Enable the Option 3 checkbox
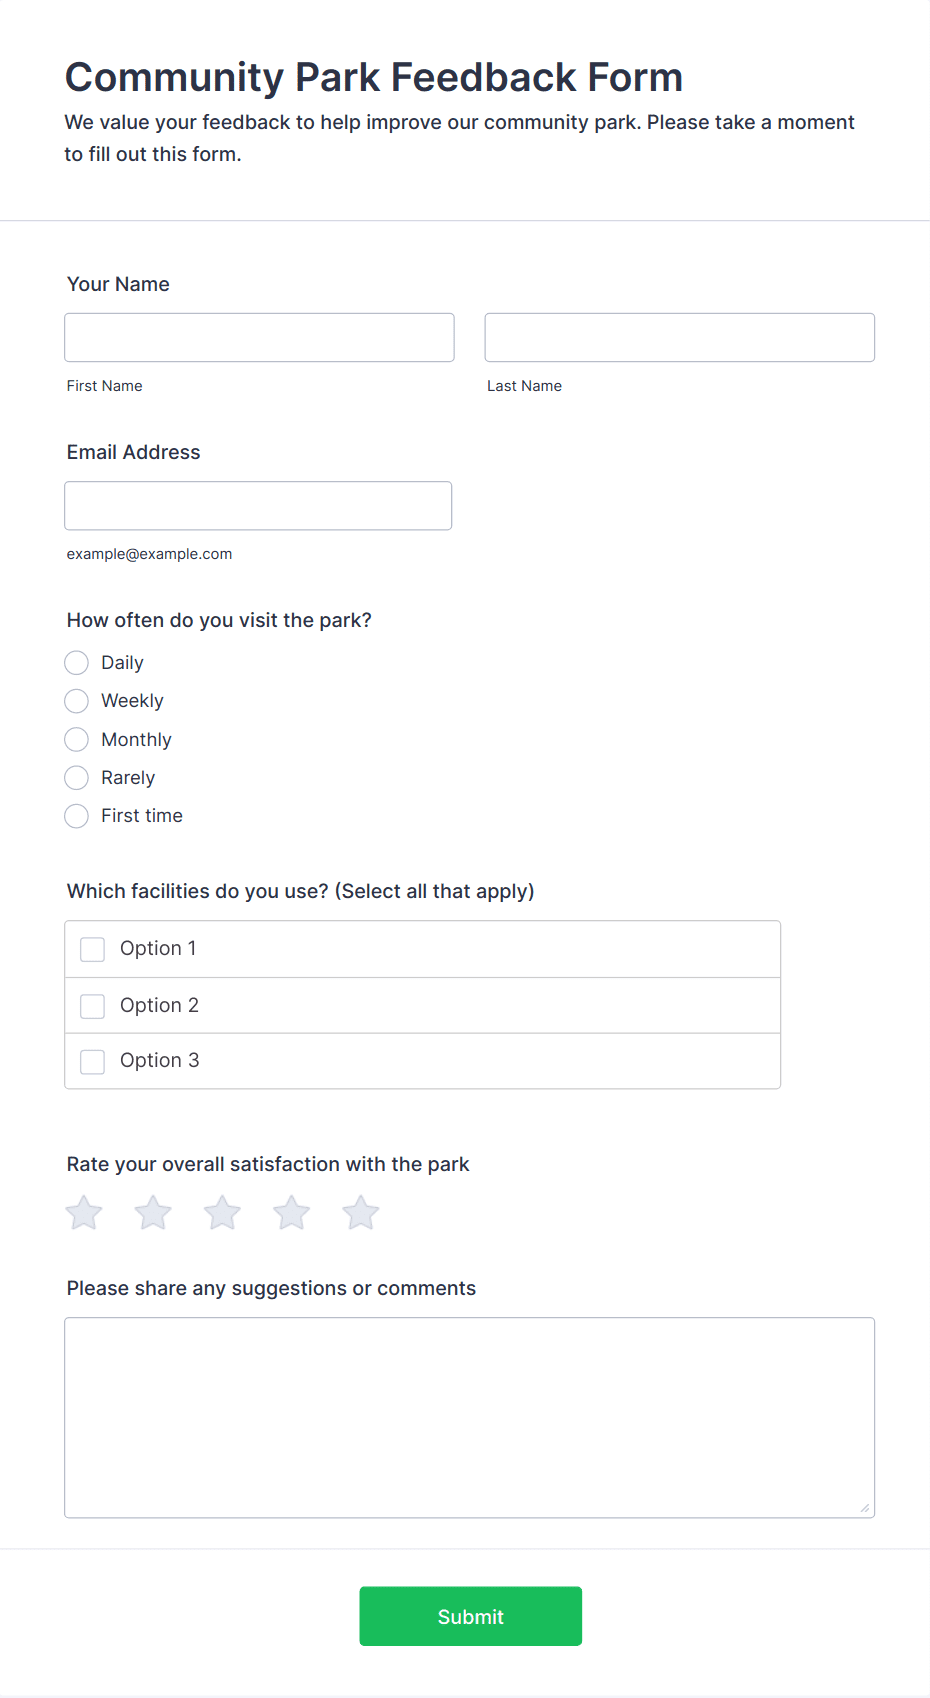 tap(93, 1061)
